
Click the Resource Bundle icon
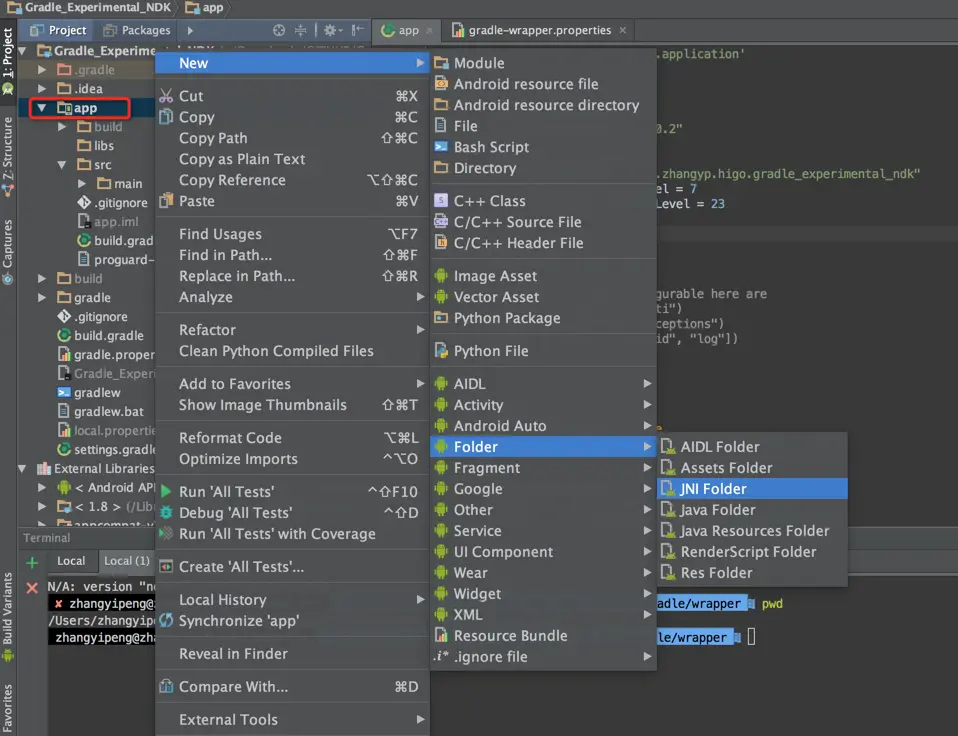[441, 635]
